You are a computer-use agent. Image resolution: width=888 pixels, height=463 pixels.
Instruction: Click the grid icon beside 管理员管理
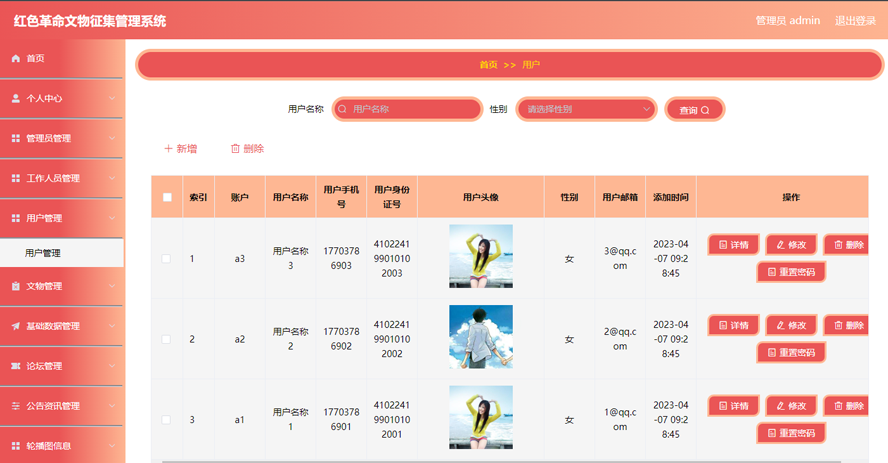click(x=16, y=138)
